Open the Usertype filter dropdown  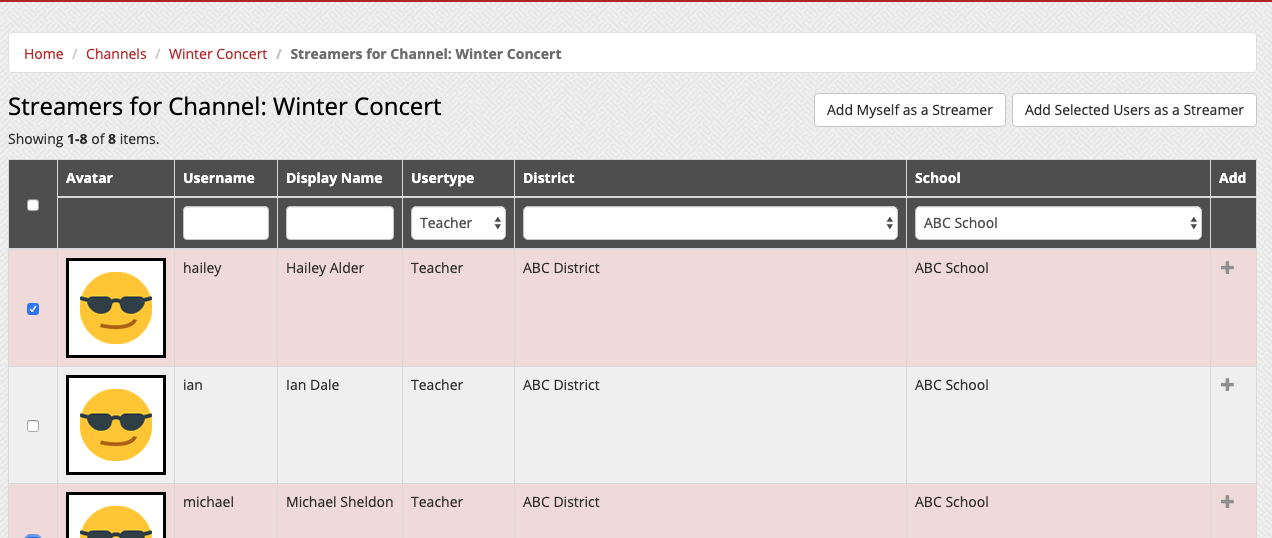click(x=458, y=223)
